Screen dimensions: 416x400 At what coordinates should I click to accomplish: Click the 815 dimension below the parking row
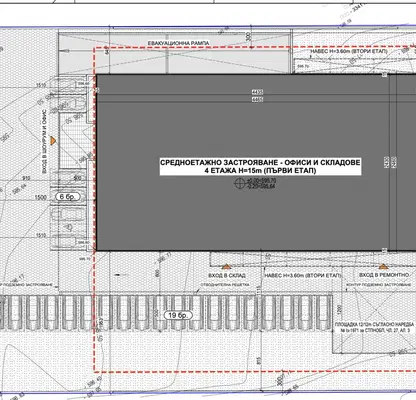click(x=258, y=360)
